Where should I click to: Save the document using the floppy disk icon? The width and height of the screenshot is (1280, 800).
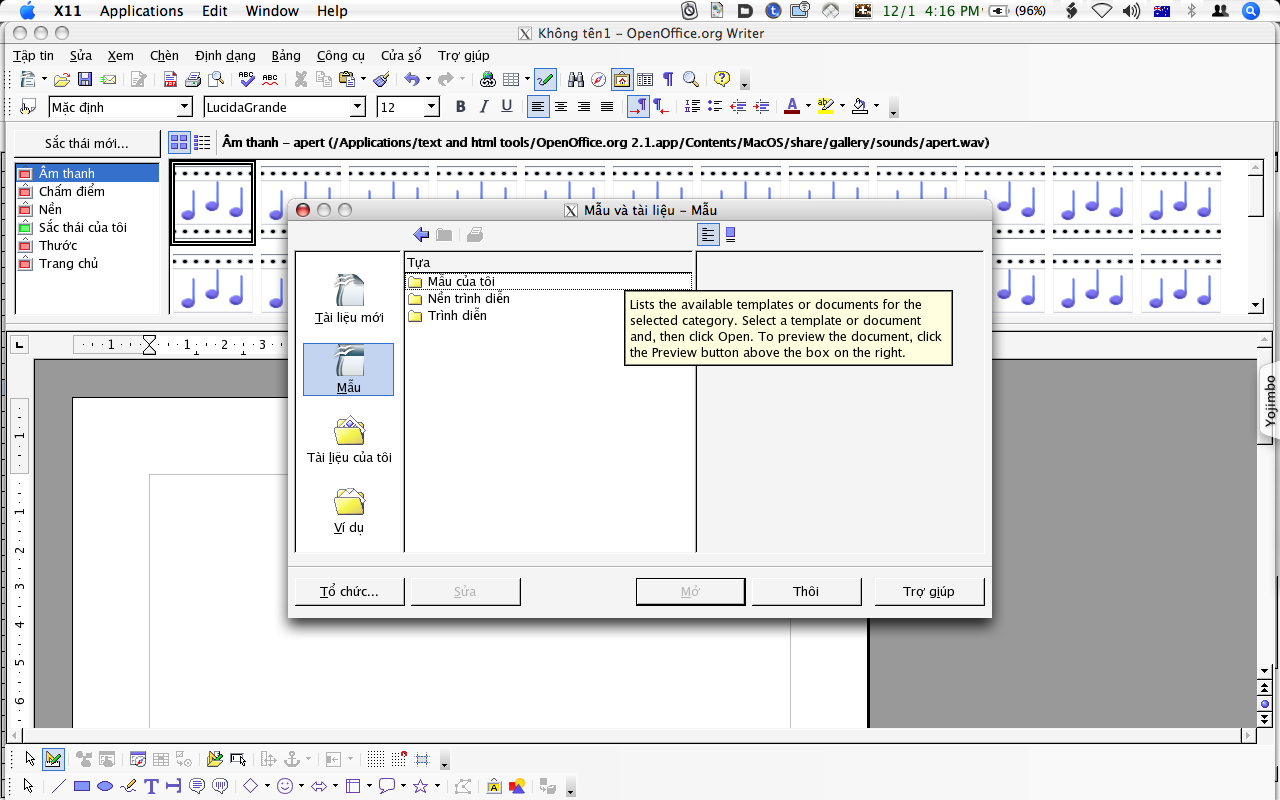tap(85, 80)
